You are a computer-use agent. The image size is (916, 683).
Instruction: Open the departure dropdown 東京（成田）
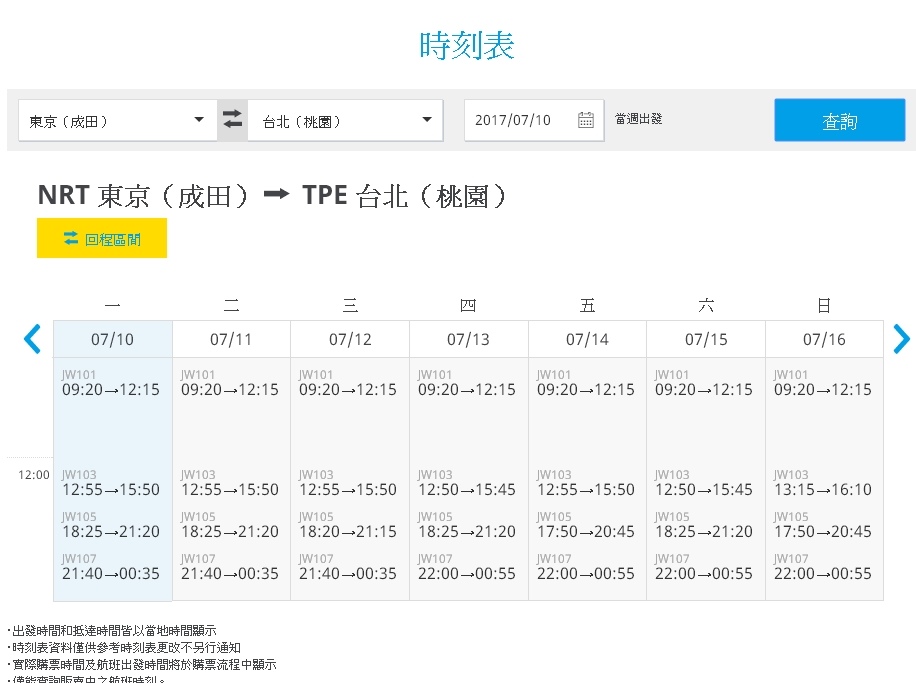point(117,120)
